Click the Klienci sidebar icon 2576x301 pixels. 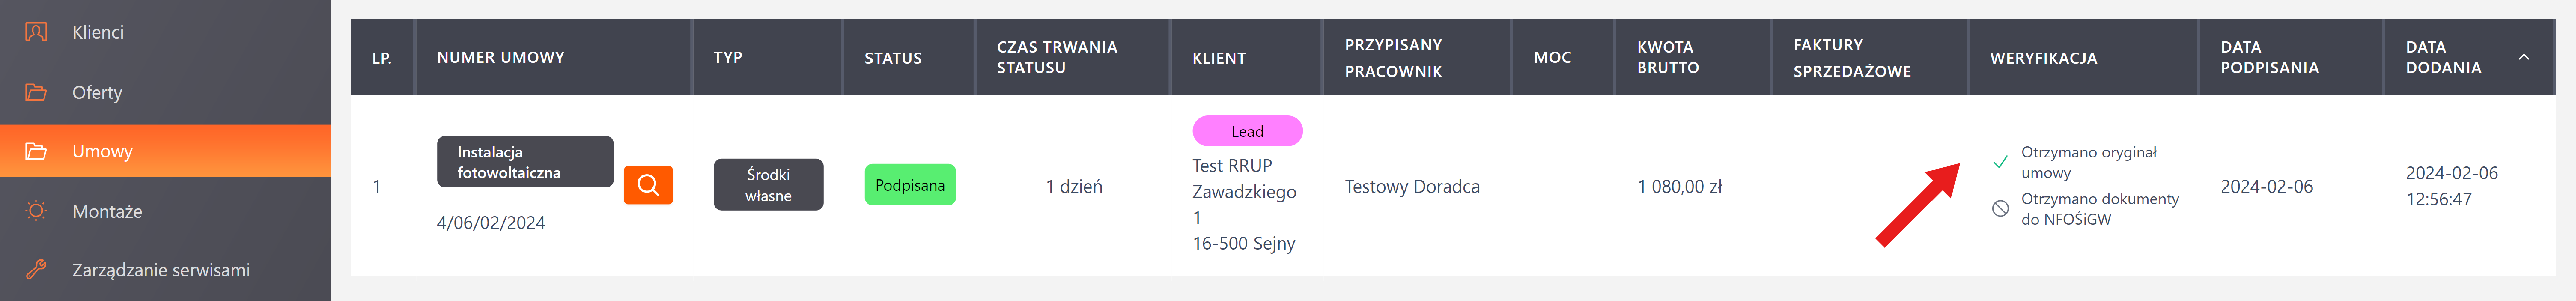[x=36, y=32]
